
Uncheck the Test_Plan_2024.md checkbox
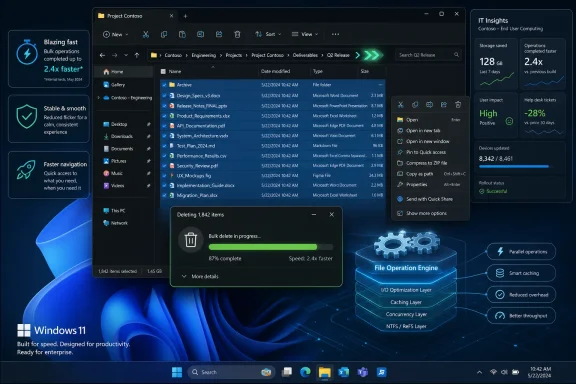pos(164,146)
